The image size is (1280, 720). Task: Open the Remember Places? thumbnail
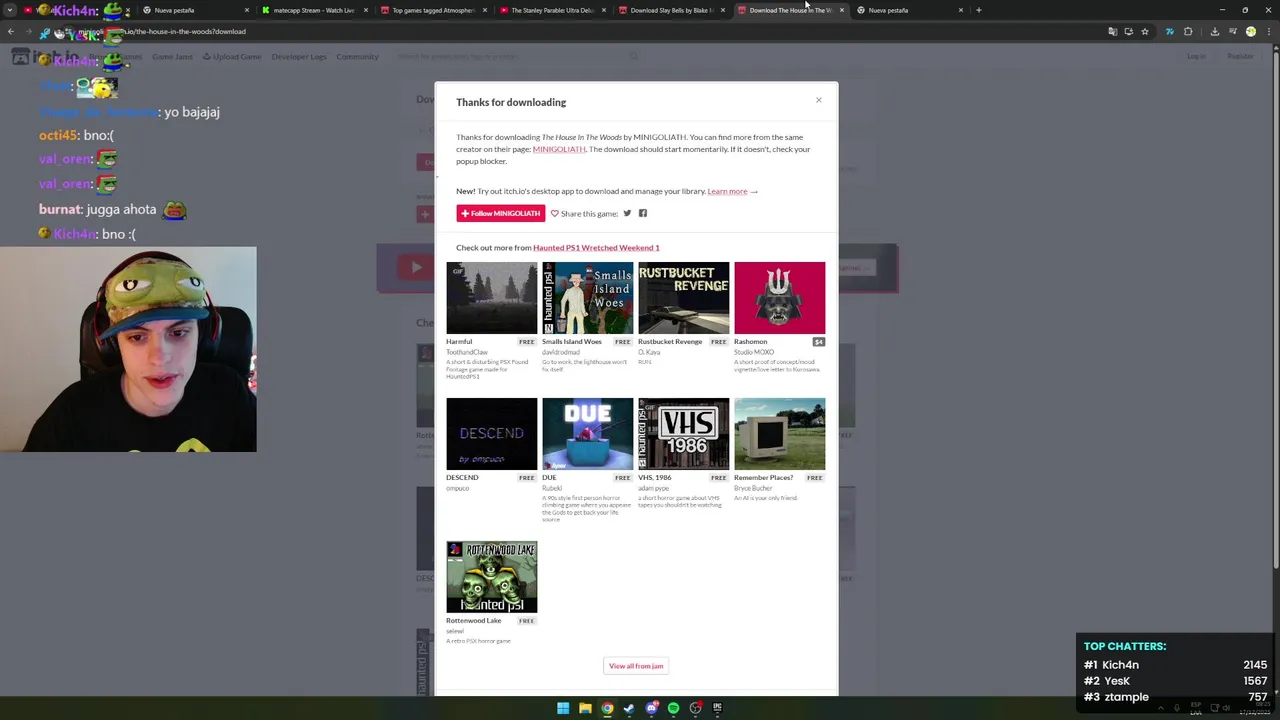pos(779,434)
